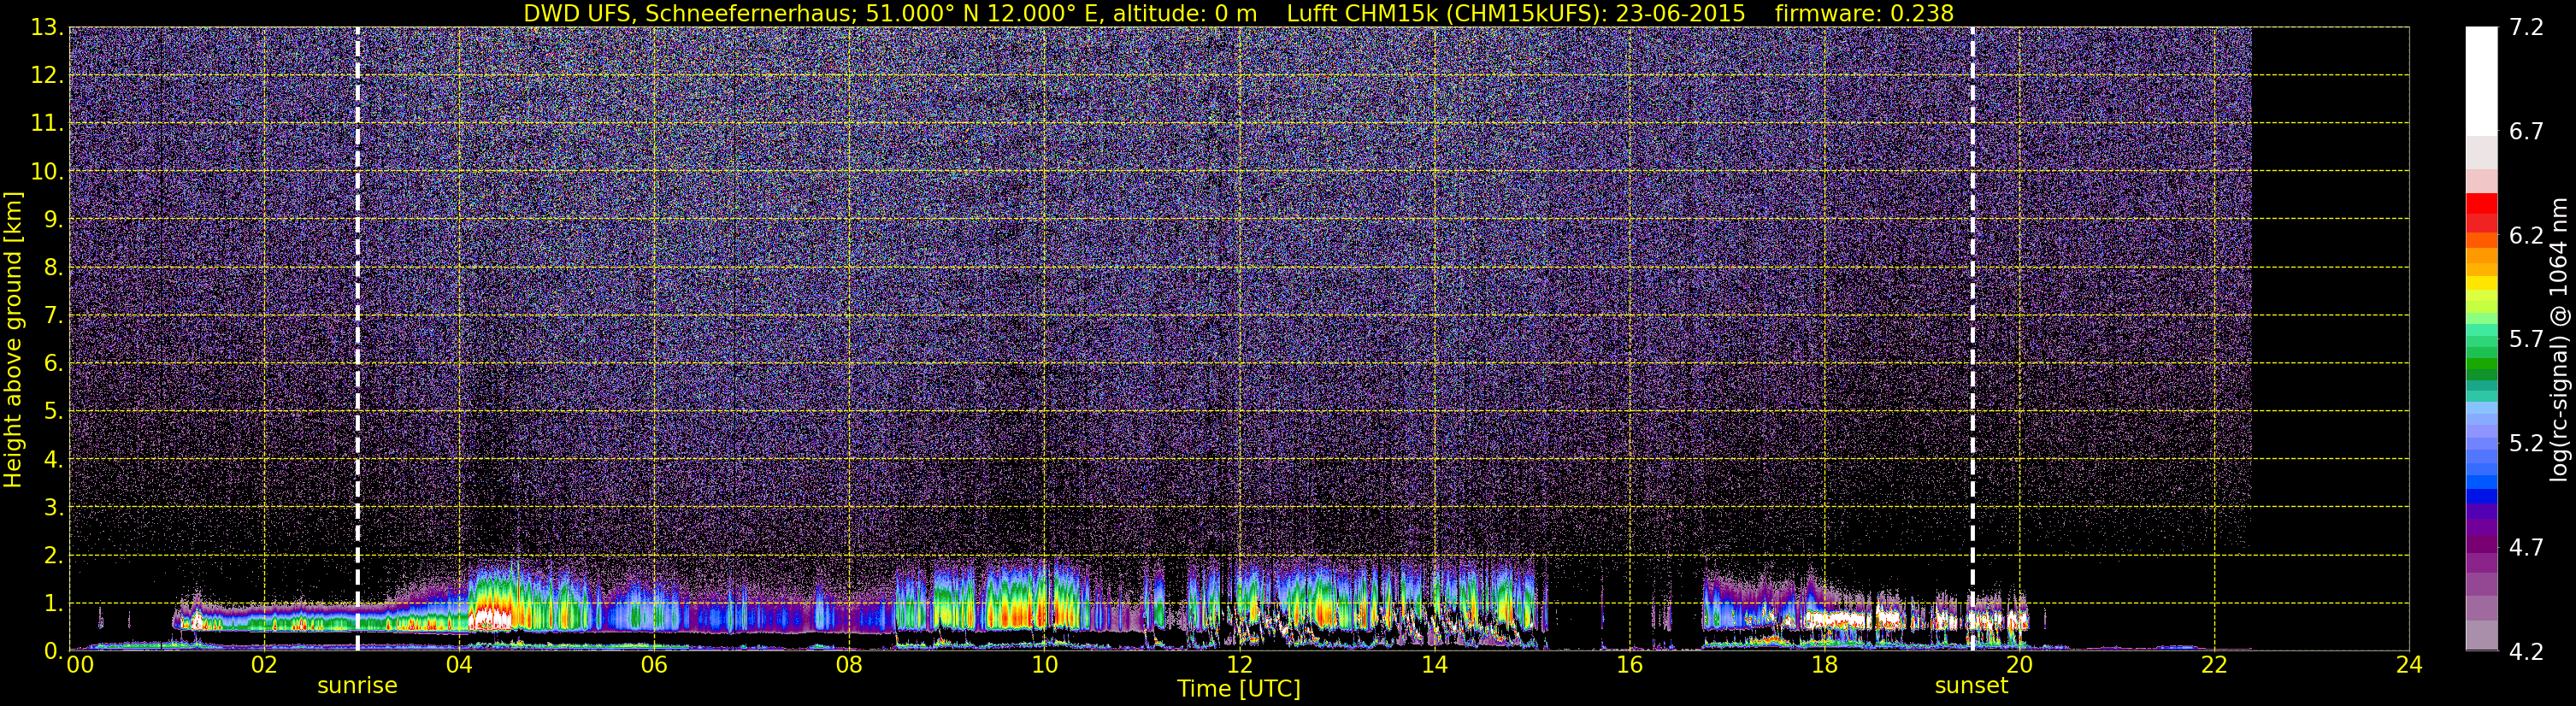Click the "sunset" label below the time axis
This screenshot has width=2576, height=706.
point(1971,686)
